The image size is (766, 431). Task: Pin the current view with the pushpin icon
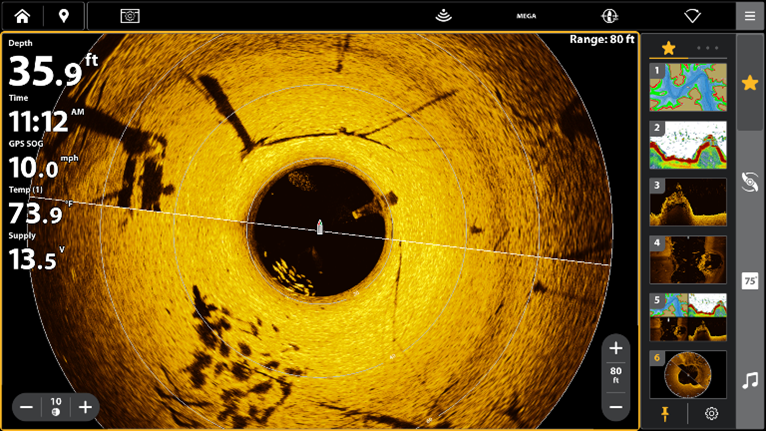click(666, 413)
